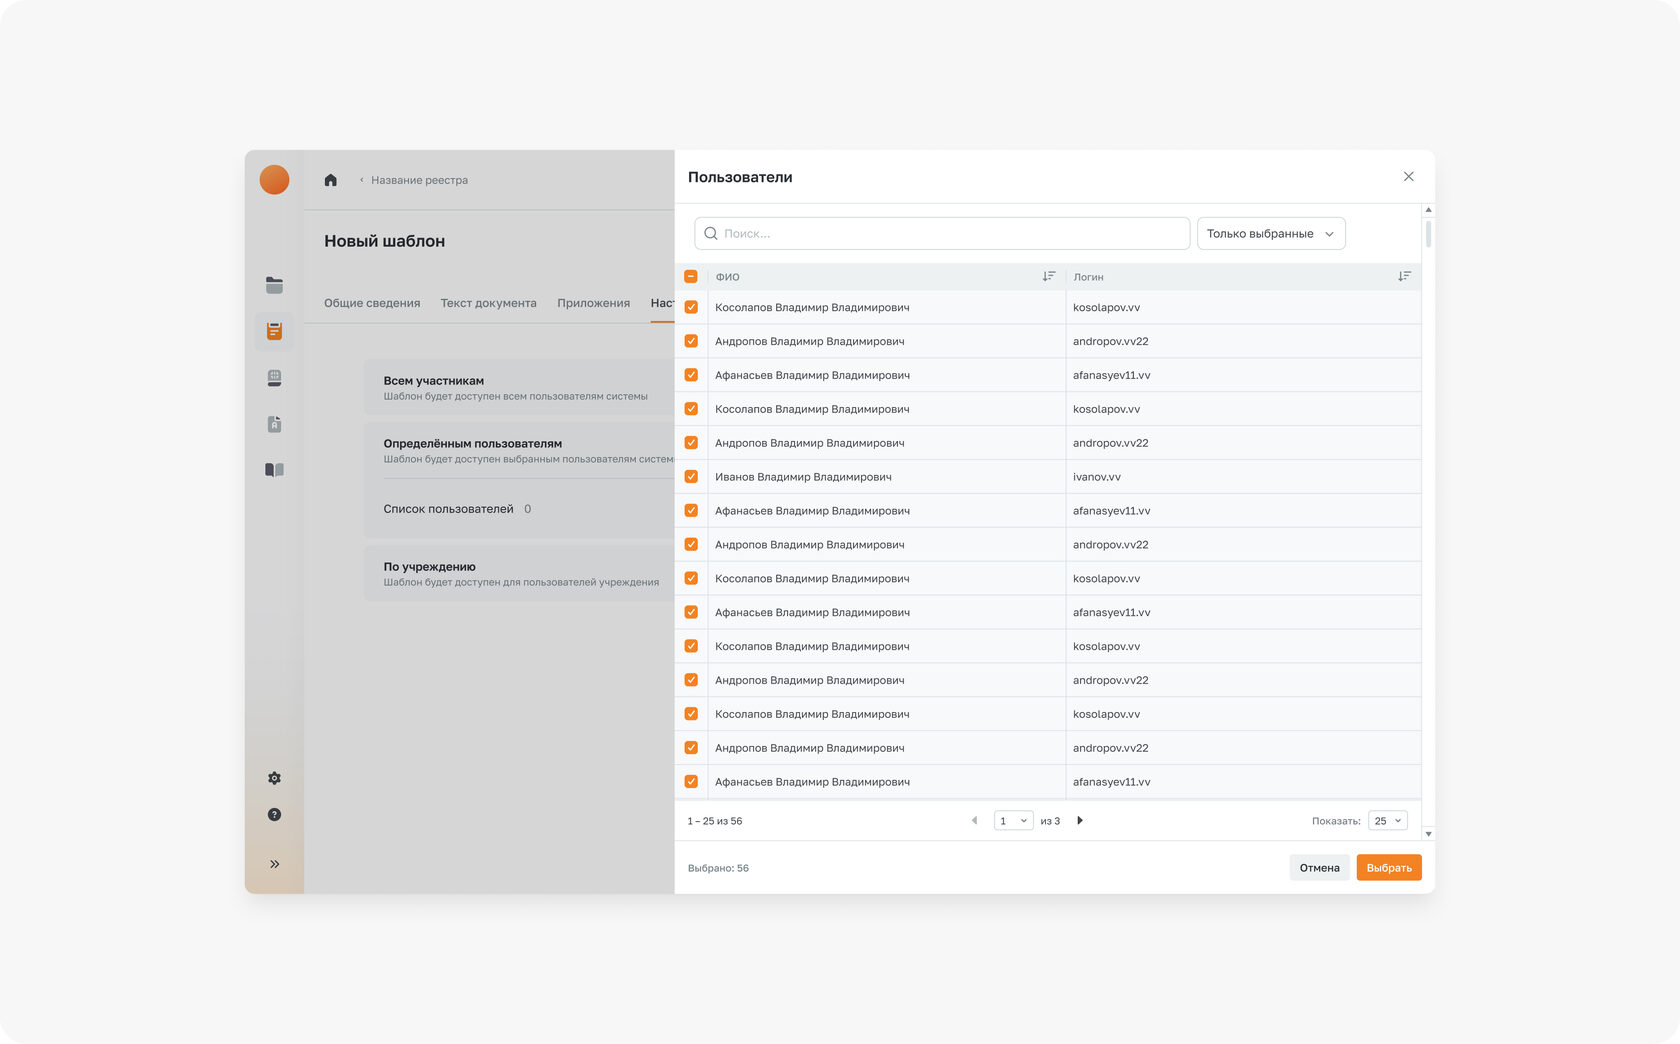Uncheck first Косолапов Владимир row checkbox

[x=691, y=307]
